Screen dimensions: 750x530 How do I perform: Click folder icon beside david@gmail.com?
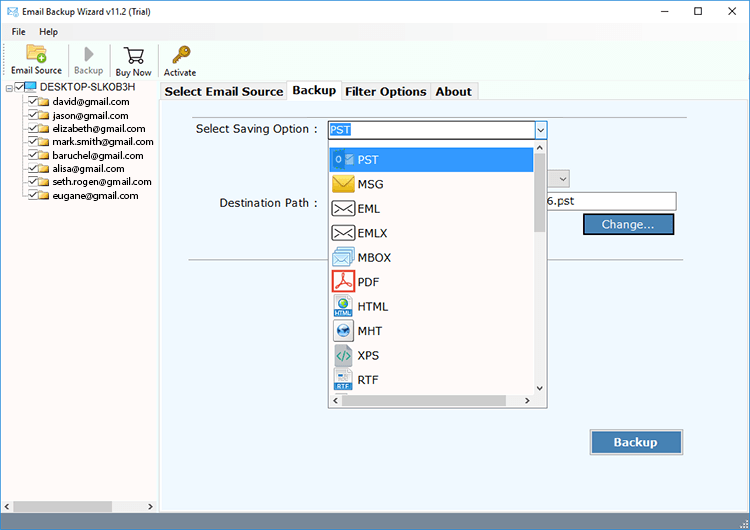pyautogui.click(x=44, y=102)
